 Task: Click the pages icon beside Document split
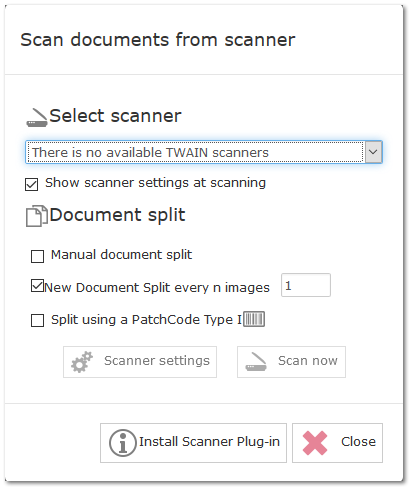click(37, 216)
